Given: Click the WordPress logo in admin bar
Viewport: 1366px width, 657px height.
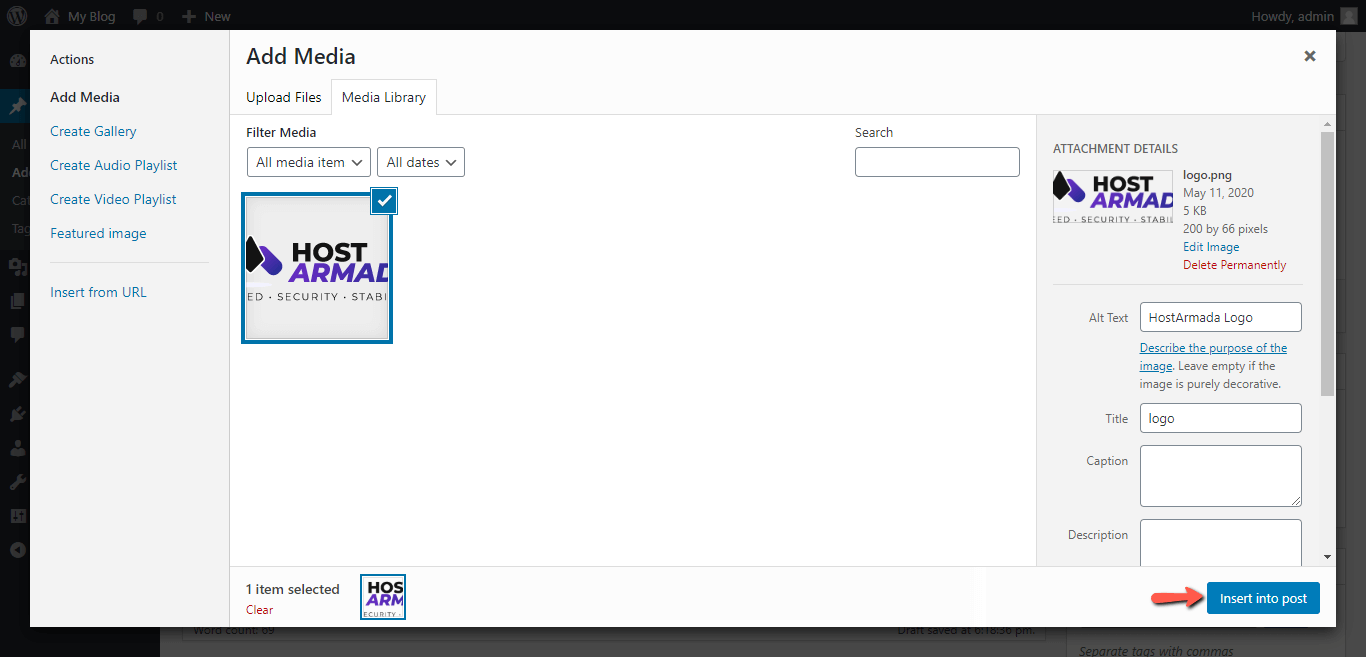Looking at the screenshot, I should click(17, 16).
